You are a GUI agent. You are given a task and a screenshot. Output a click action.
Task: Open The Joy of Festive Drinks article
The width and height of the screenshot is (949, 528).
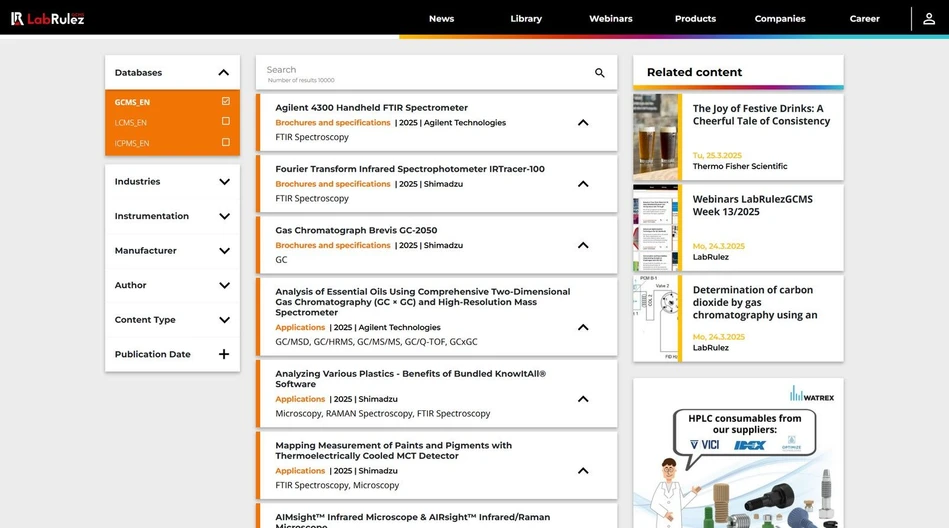(761, 114)
